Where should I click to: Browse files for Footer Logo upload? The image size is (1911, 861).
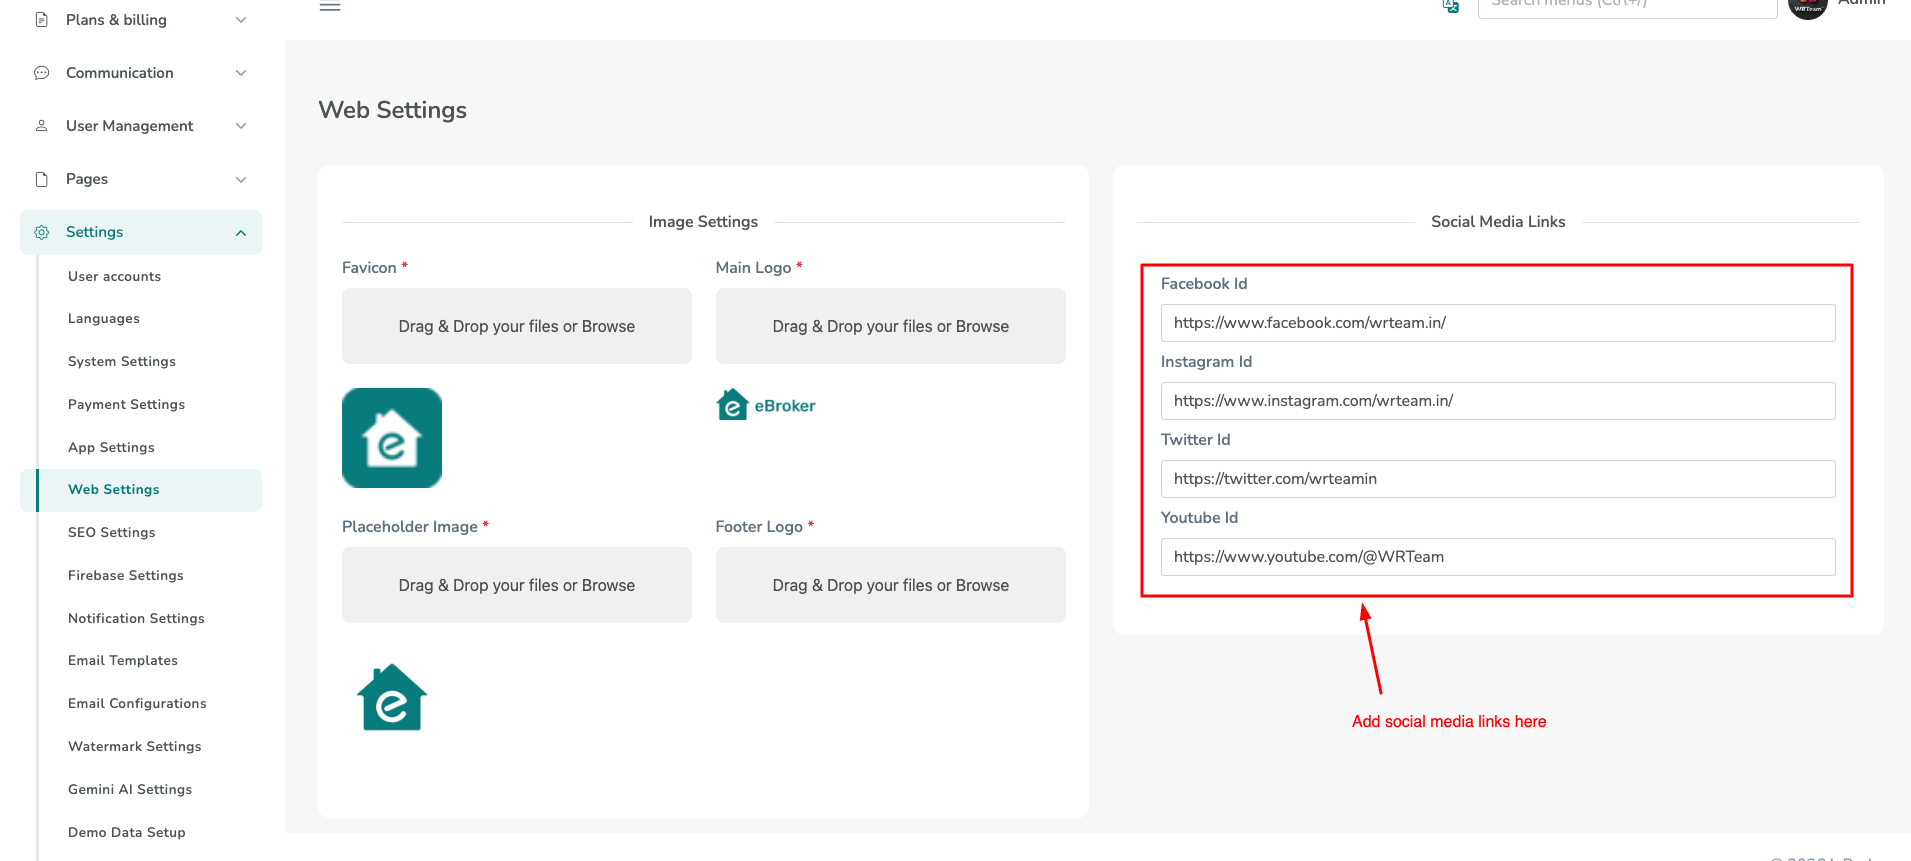tap(890, 585)
